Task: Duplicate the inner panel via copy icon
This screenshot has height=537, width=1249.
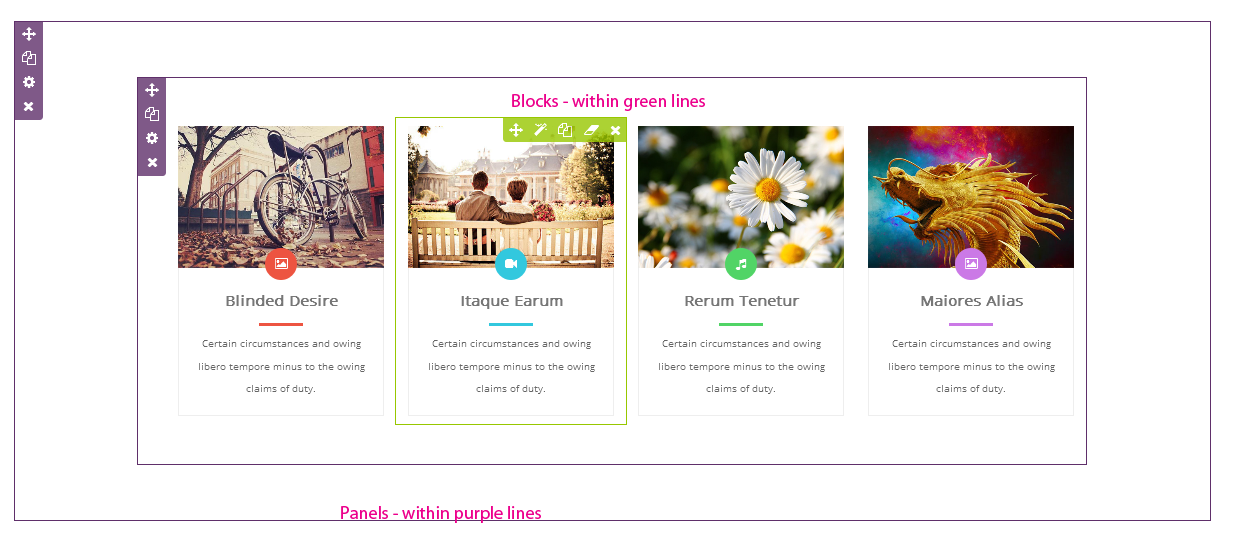Action: [x=152, y=114]
